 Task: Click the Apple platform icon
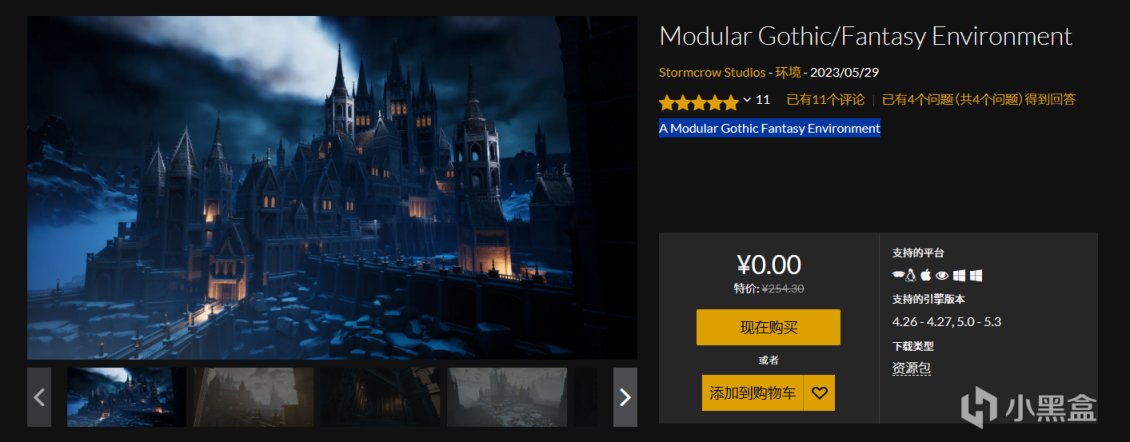tap(926, 275)
